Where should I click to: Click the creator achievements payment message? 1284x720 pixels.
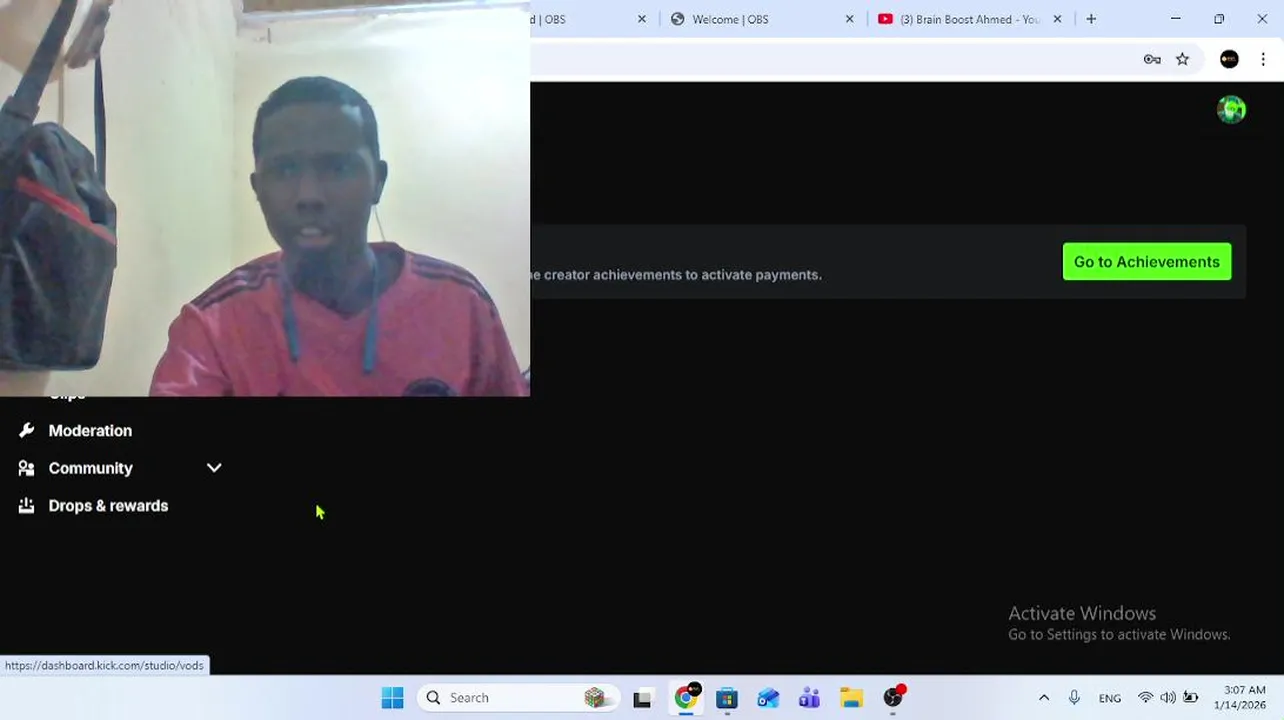click(676, 275)
